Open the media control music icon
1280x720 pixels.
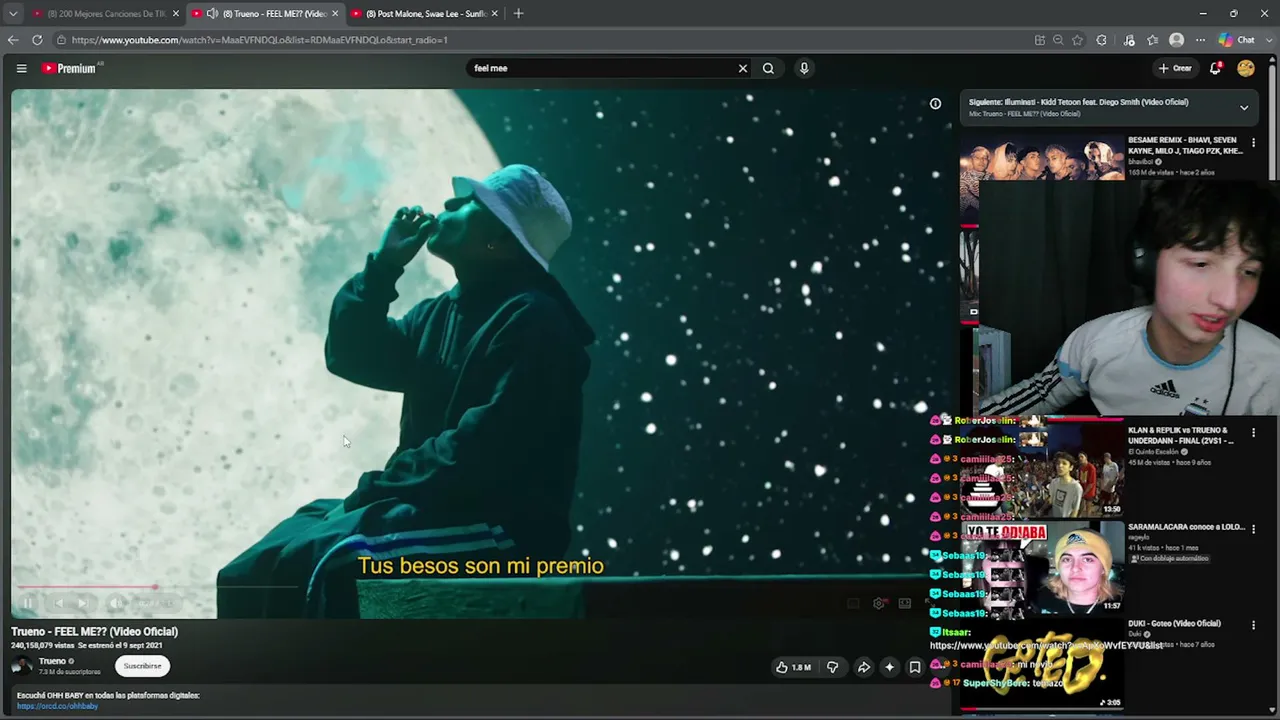[x=1129, y=40]
